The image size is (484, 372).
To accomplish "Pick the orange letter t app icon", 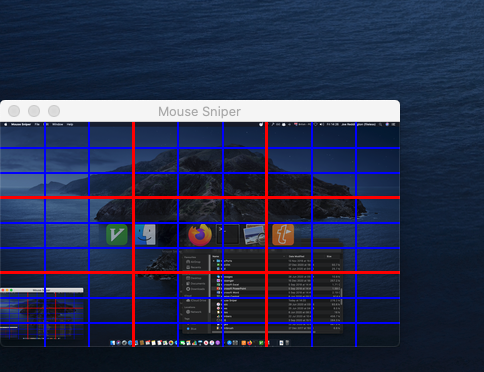I will [x=283, y=235].
